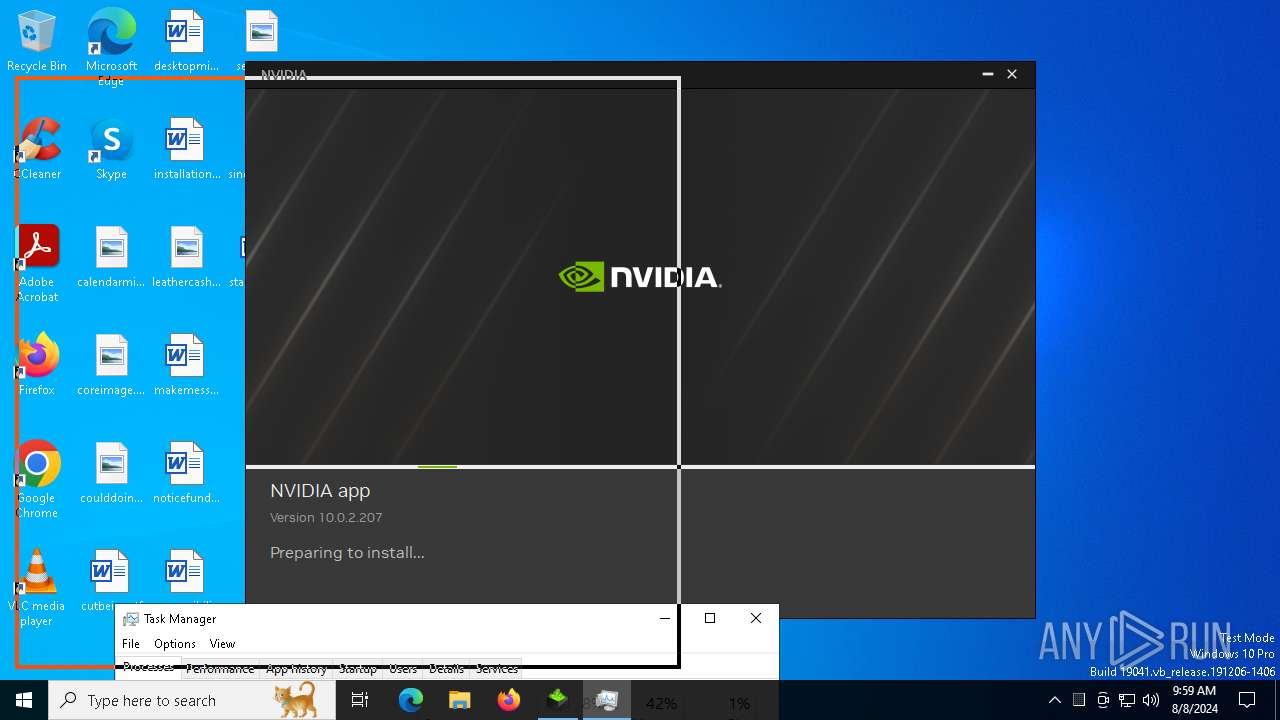Viewport: 1280px width, 720px height.
Task: Select the VLC media player shortcut
Action: [x=37, y=588]
